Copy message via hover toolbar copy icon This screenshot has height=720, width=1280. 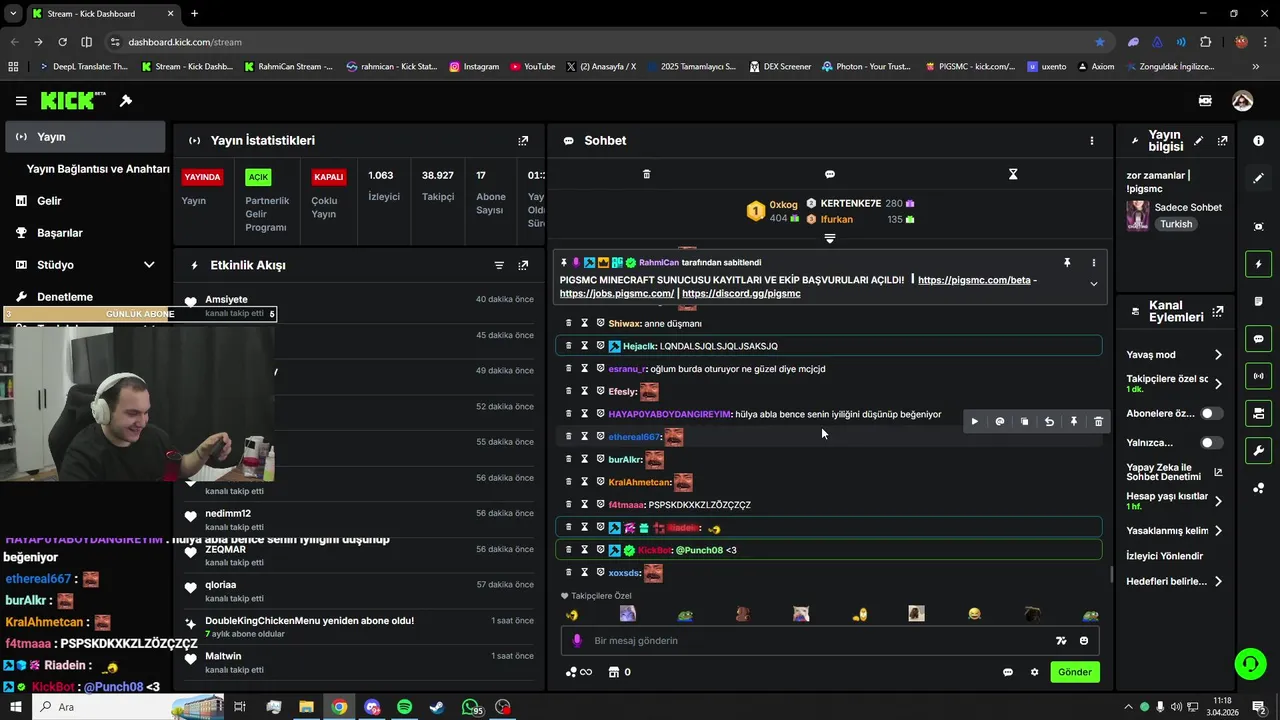1024,422
